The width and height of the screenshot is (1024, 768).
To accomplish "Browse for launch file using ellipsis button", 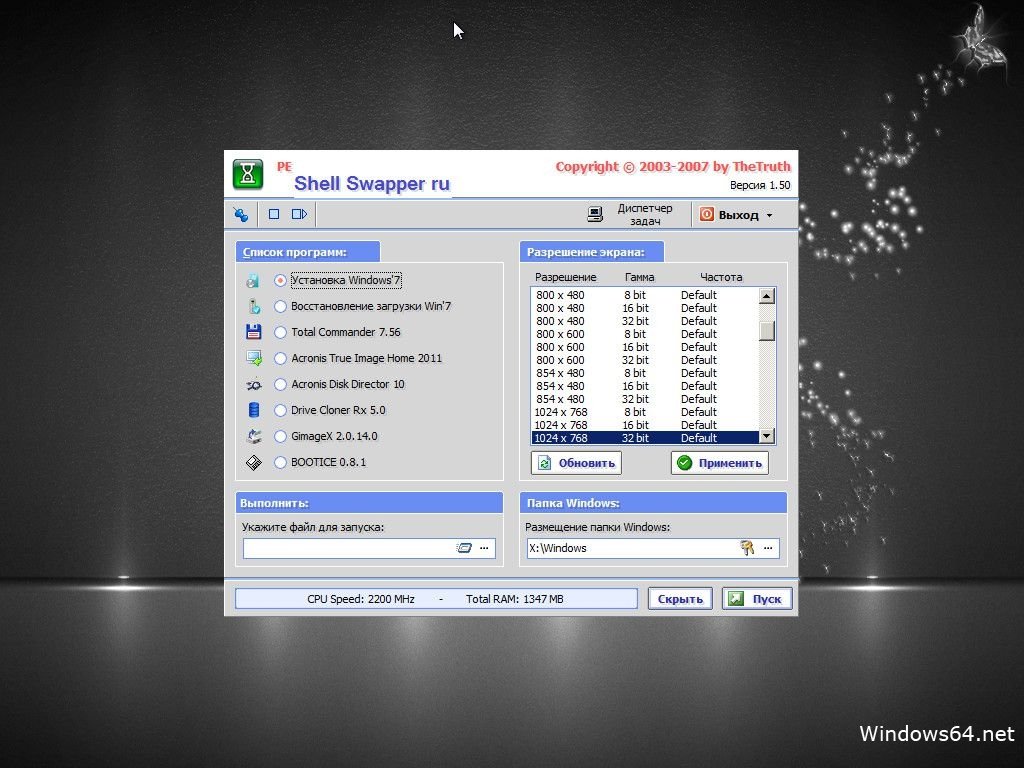I will 485,548.
